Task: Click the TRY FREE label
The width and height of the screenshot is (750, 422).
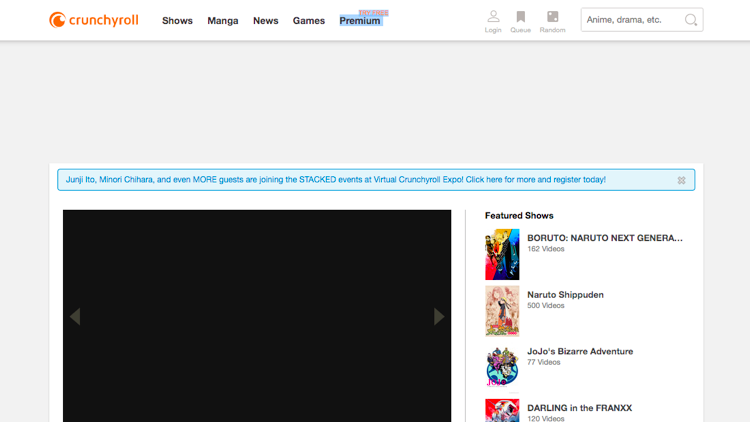Action: point(374,13)
